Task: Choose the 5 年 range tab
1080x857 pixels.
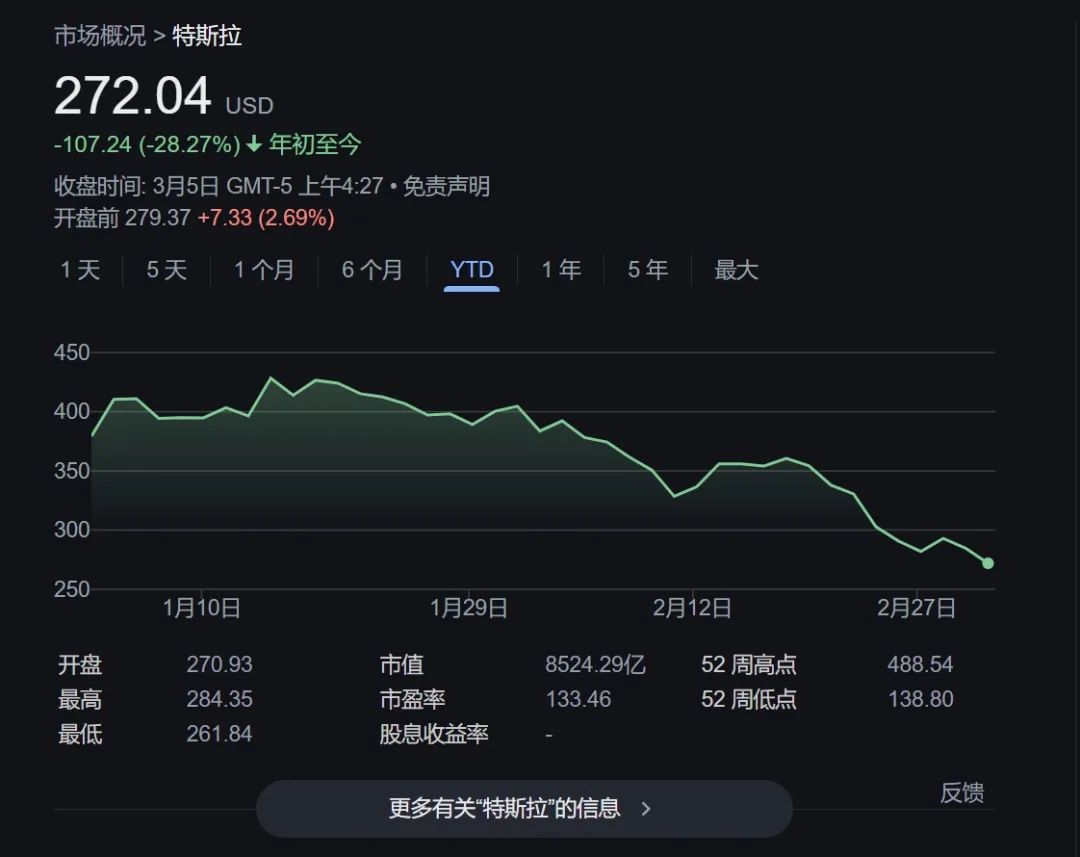Action: point(648,270)
